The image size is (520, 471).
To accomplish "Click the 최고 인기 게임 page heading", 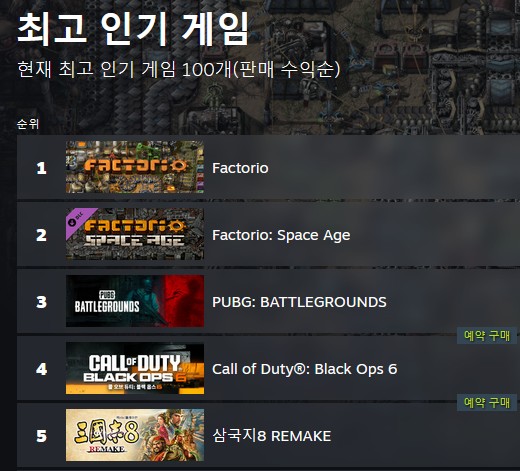I will (133, 29).
